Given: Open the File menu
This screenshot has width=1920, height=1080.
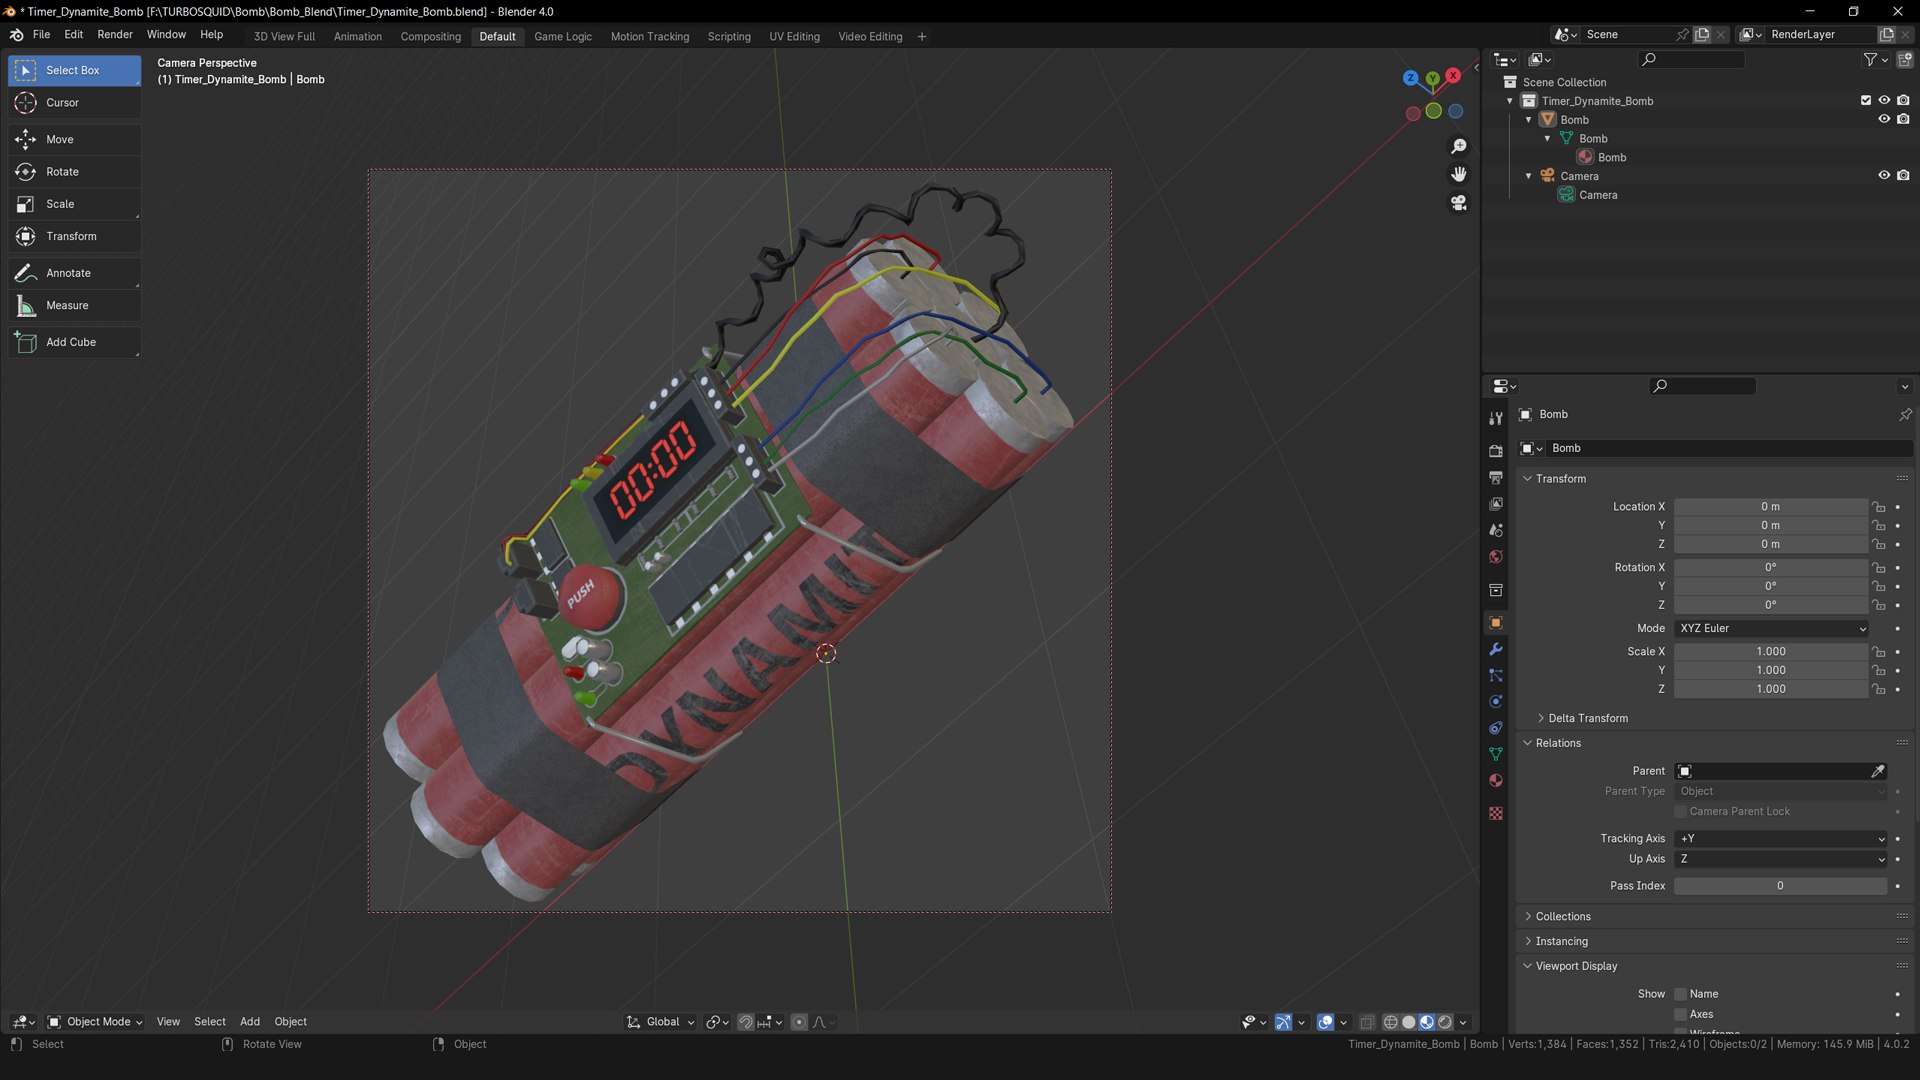Looking at the screenshot, I should point(41,35).
